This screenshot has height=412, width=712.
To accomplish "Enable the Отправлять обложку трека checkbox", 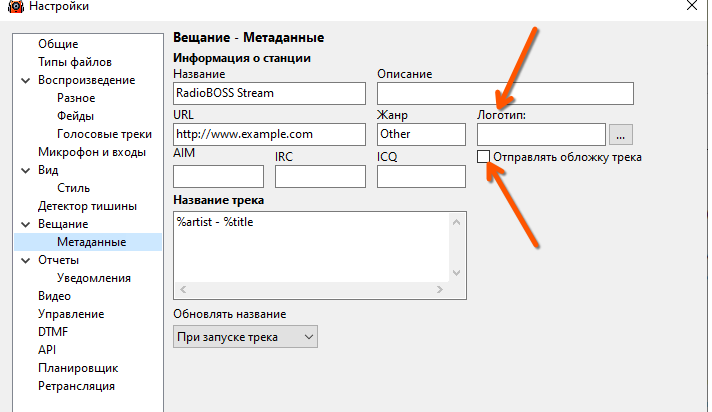I will 484,157.
